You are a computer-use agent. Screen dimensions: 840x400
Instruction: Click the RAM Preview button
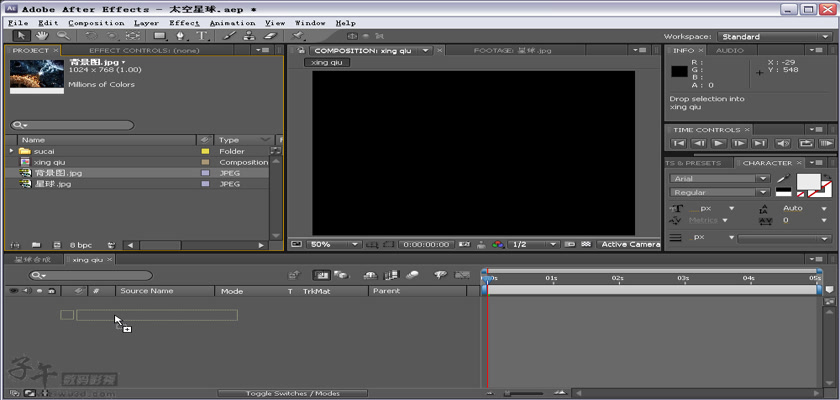[x=827, y=144]
